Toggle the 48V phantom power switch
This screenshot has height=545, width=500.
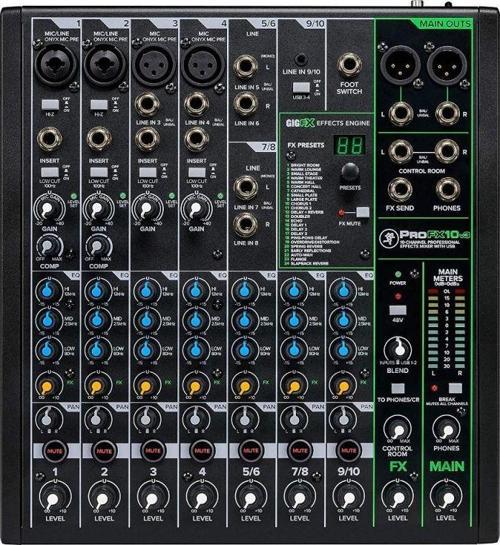[x=397, y=310]
